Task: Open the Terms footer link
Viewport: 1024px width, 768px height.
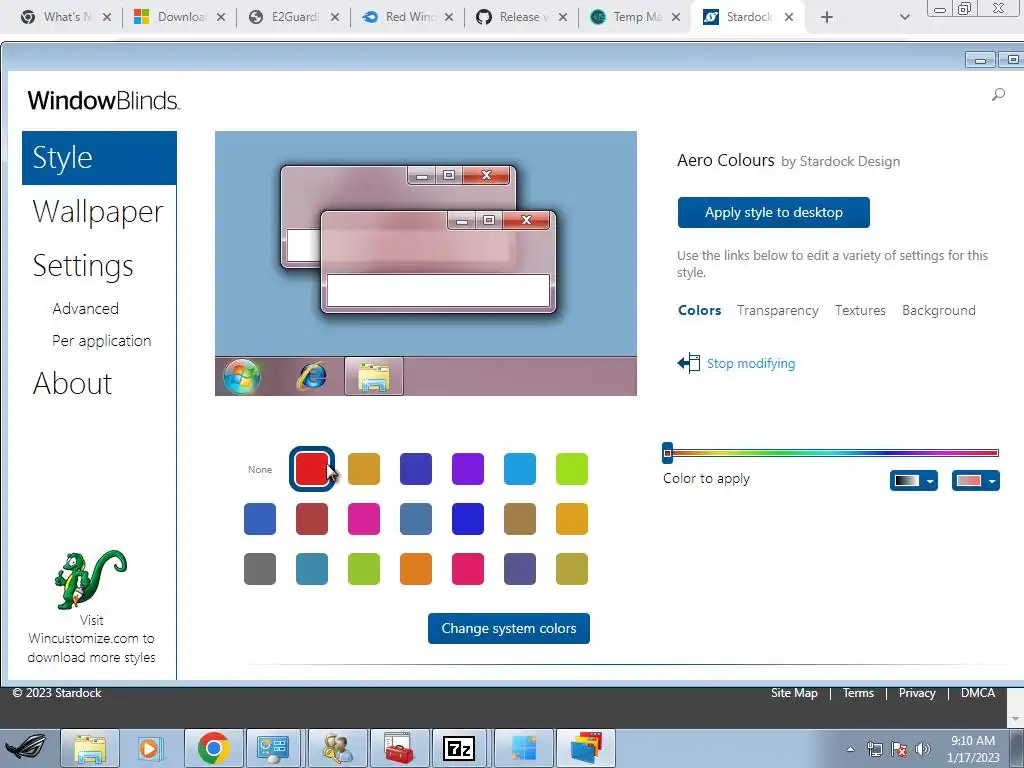Action: click(858, 693)
